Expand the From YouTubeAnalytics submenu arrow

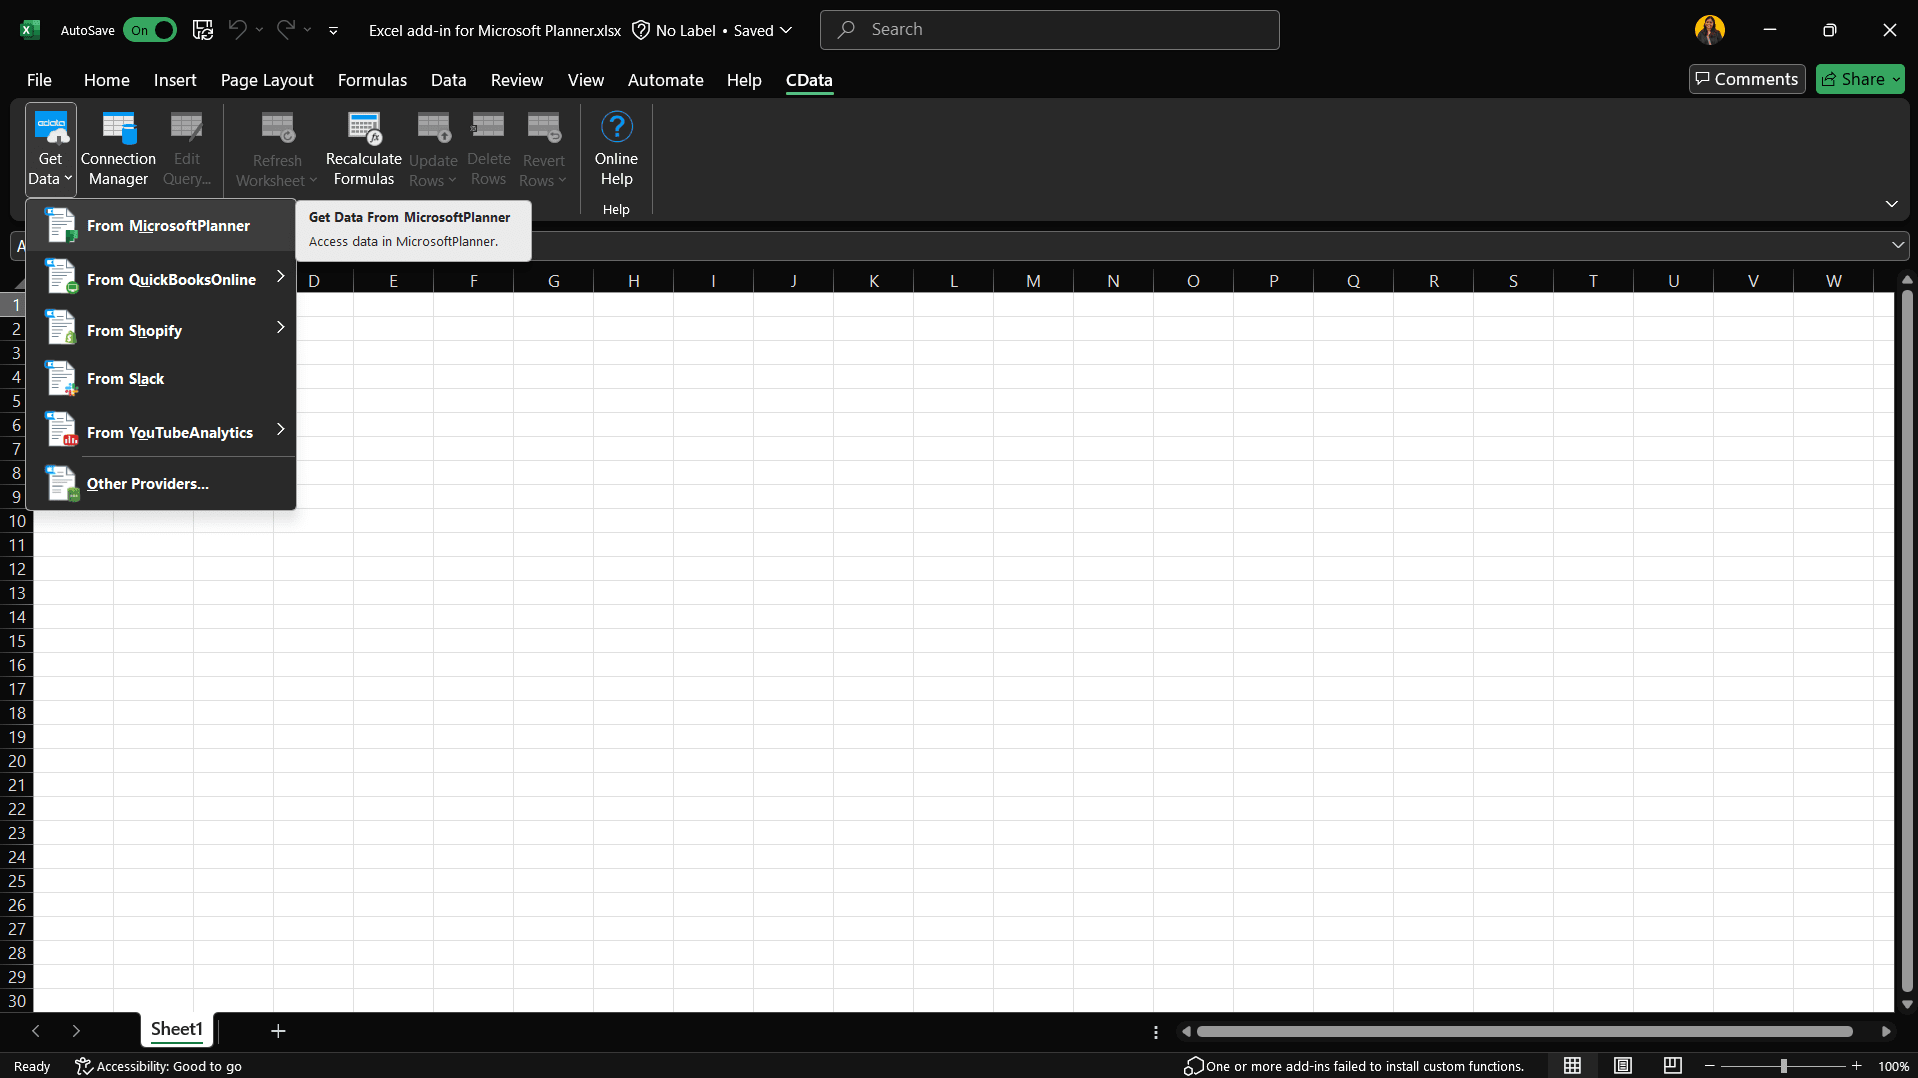[x=280, y=430]
